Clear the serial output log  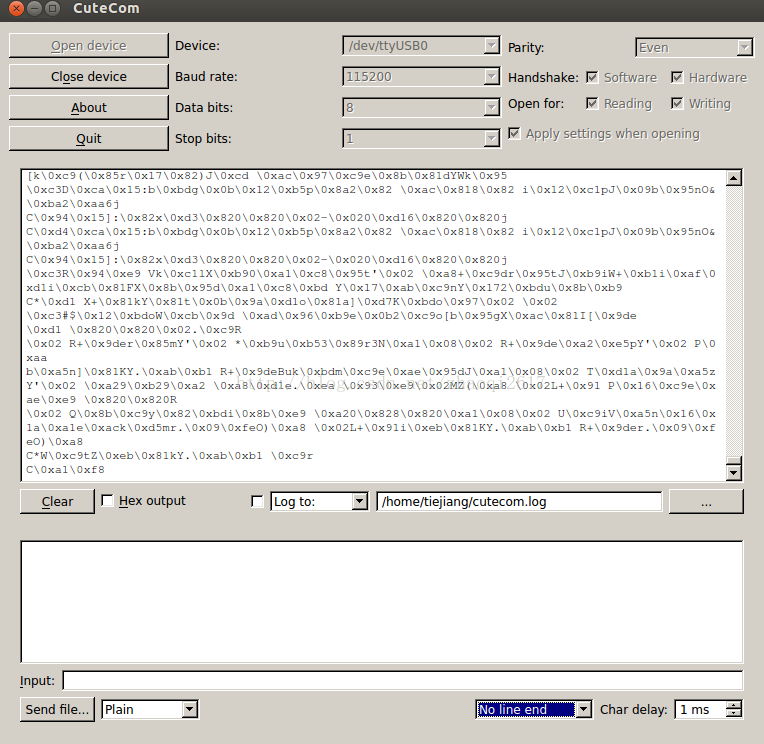pyautogui.click(x=57, y=502)
